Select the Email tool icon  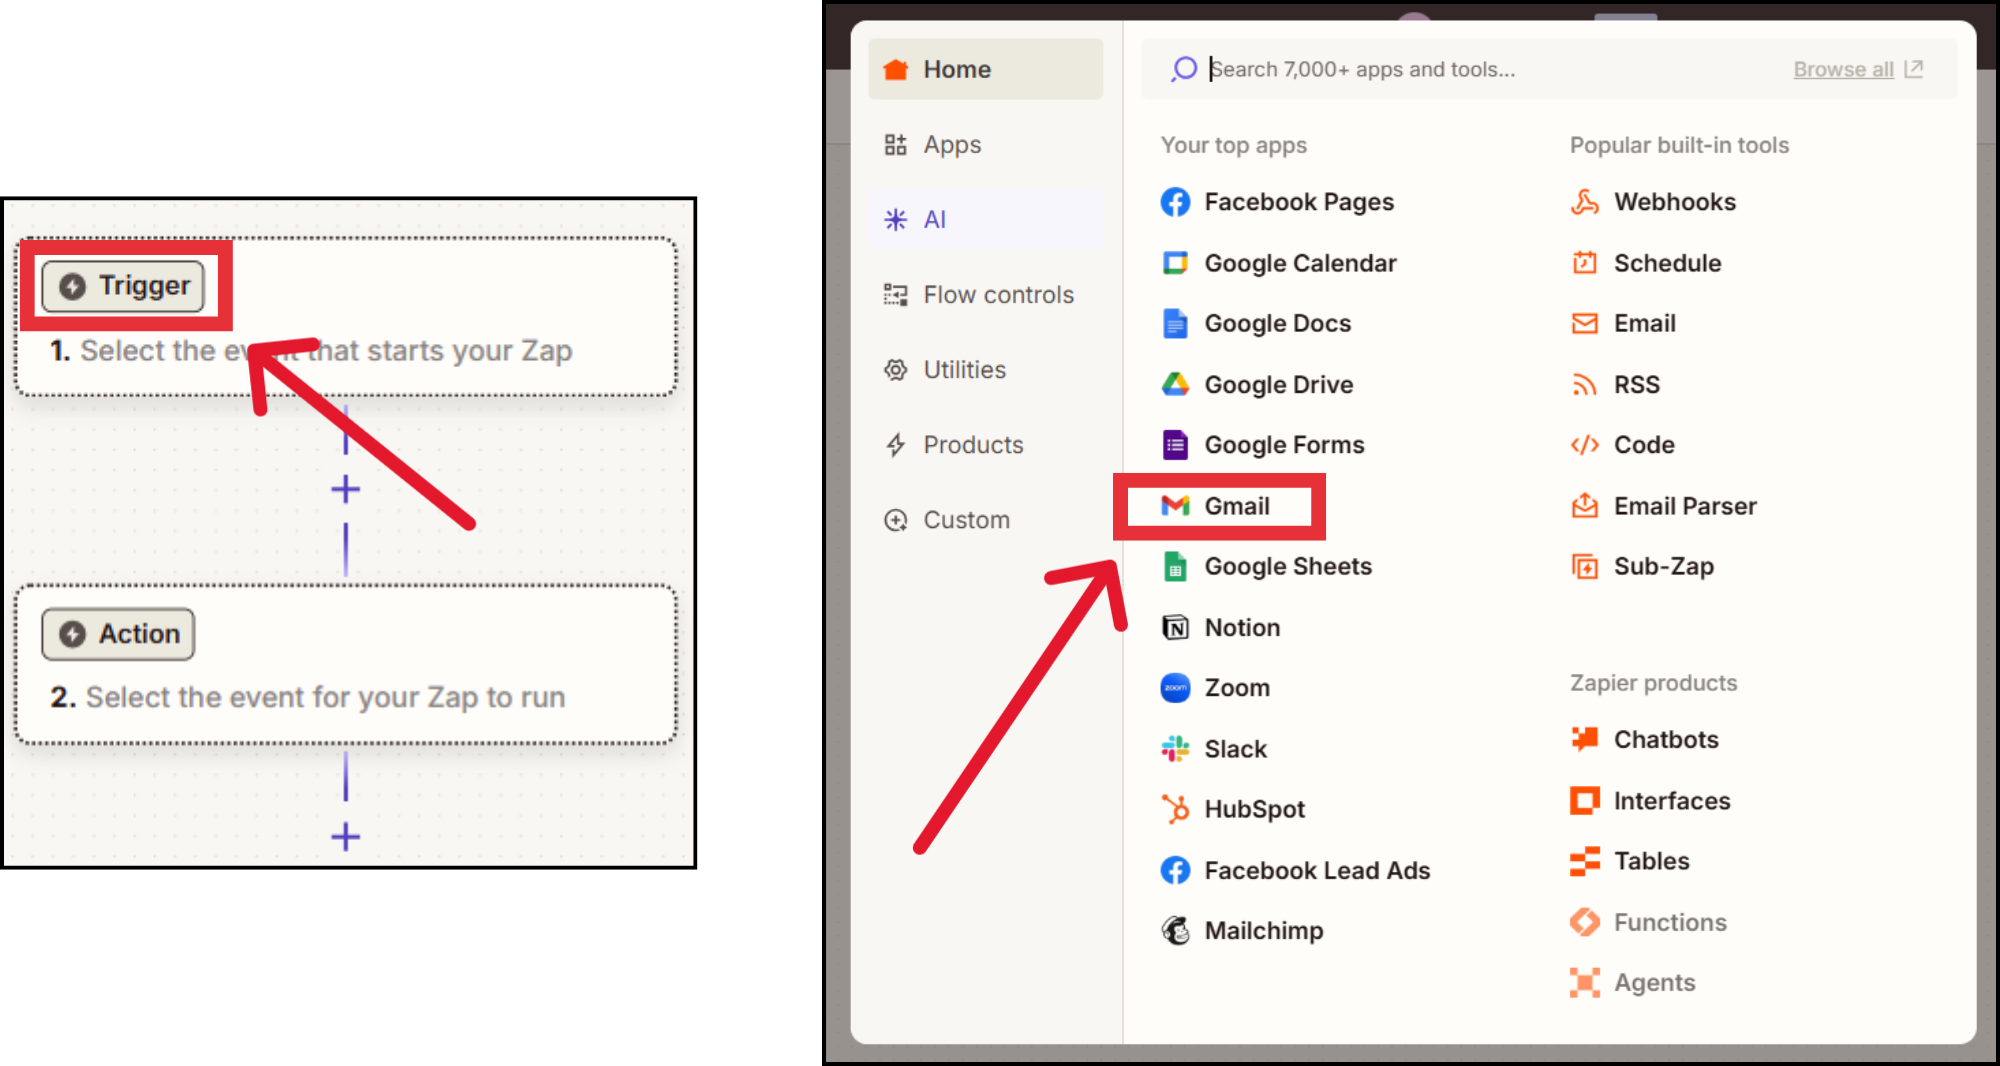click(1584, 324)
